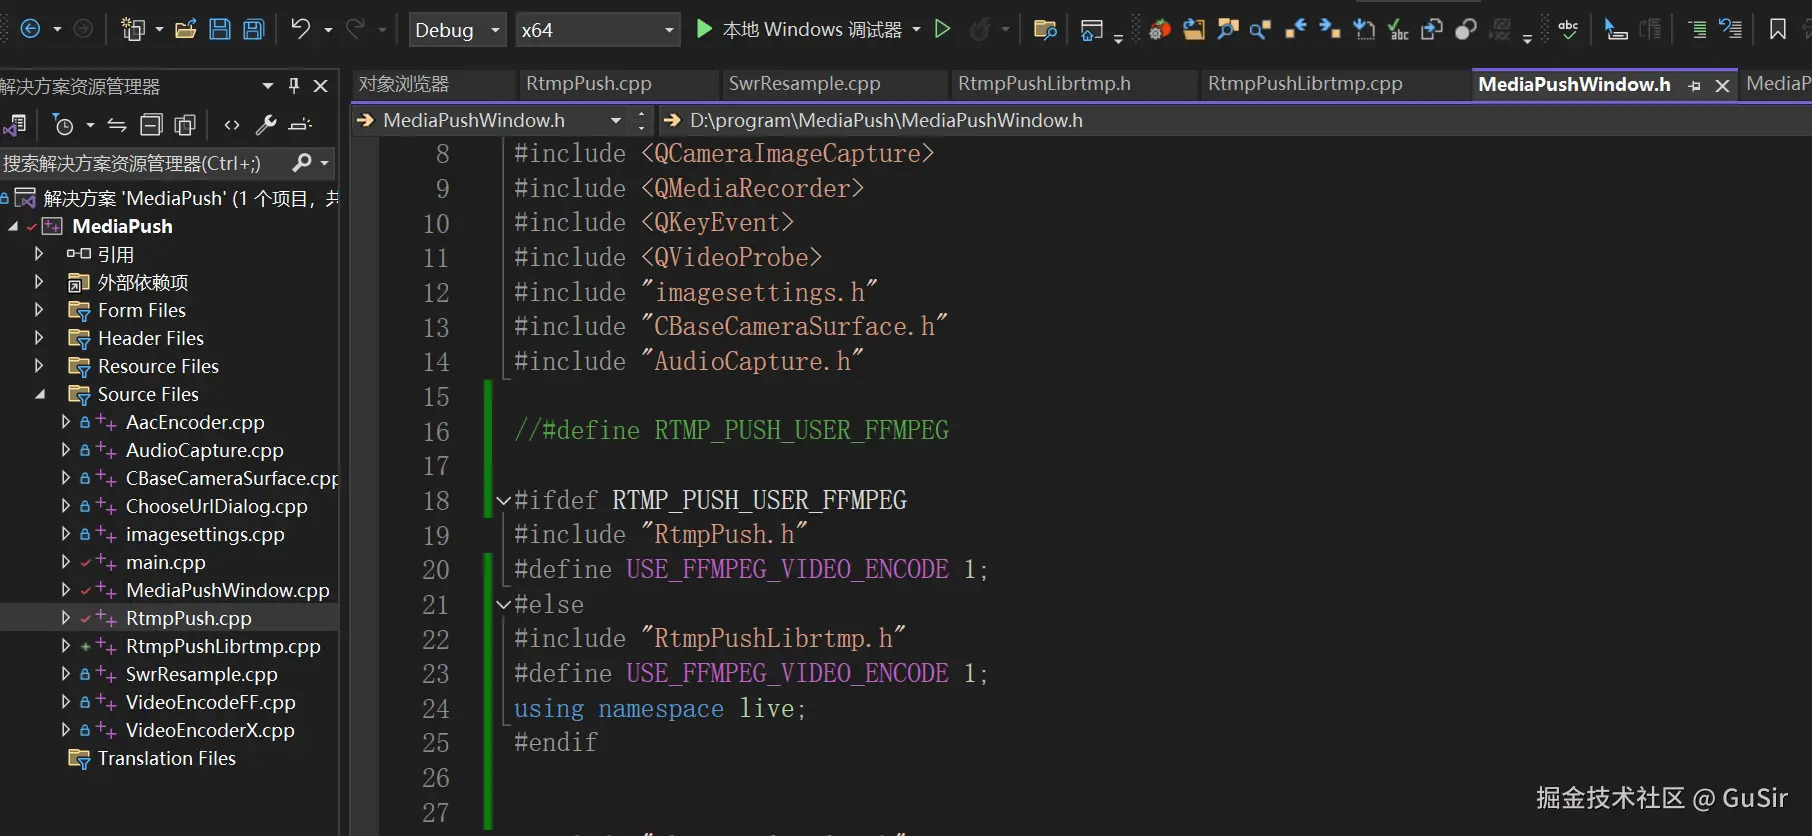The image size is (1812, 836).
Task: Click the Pending Changes Filter clock icon
Action: [x=64, y=125]
